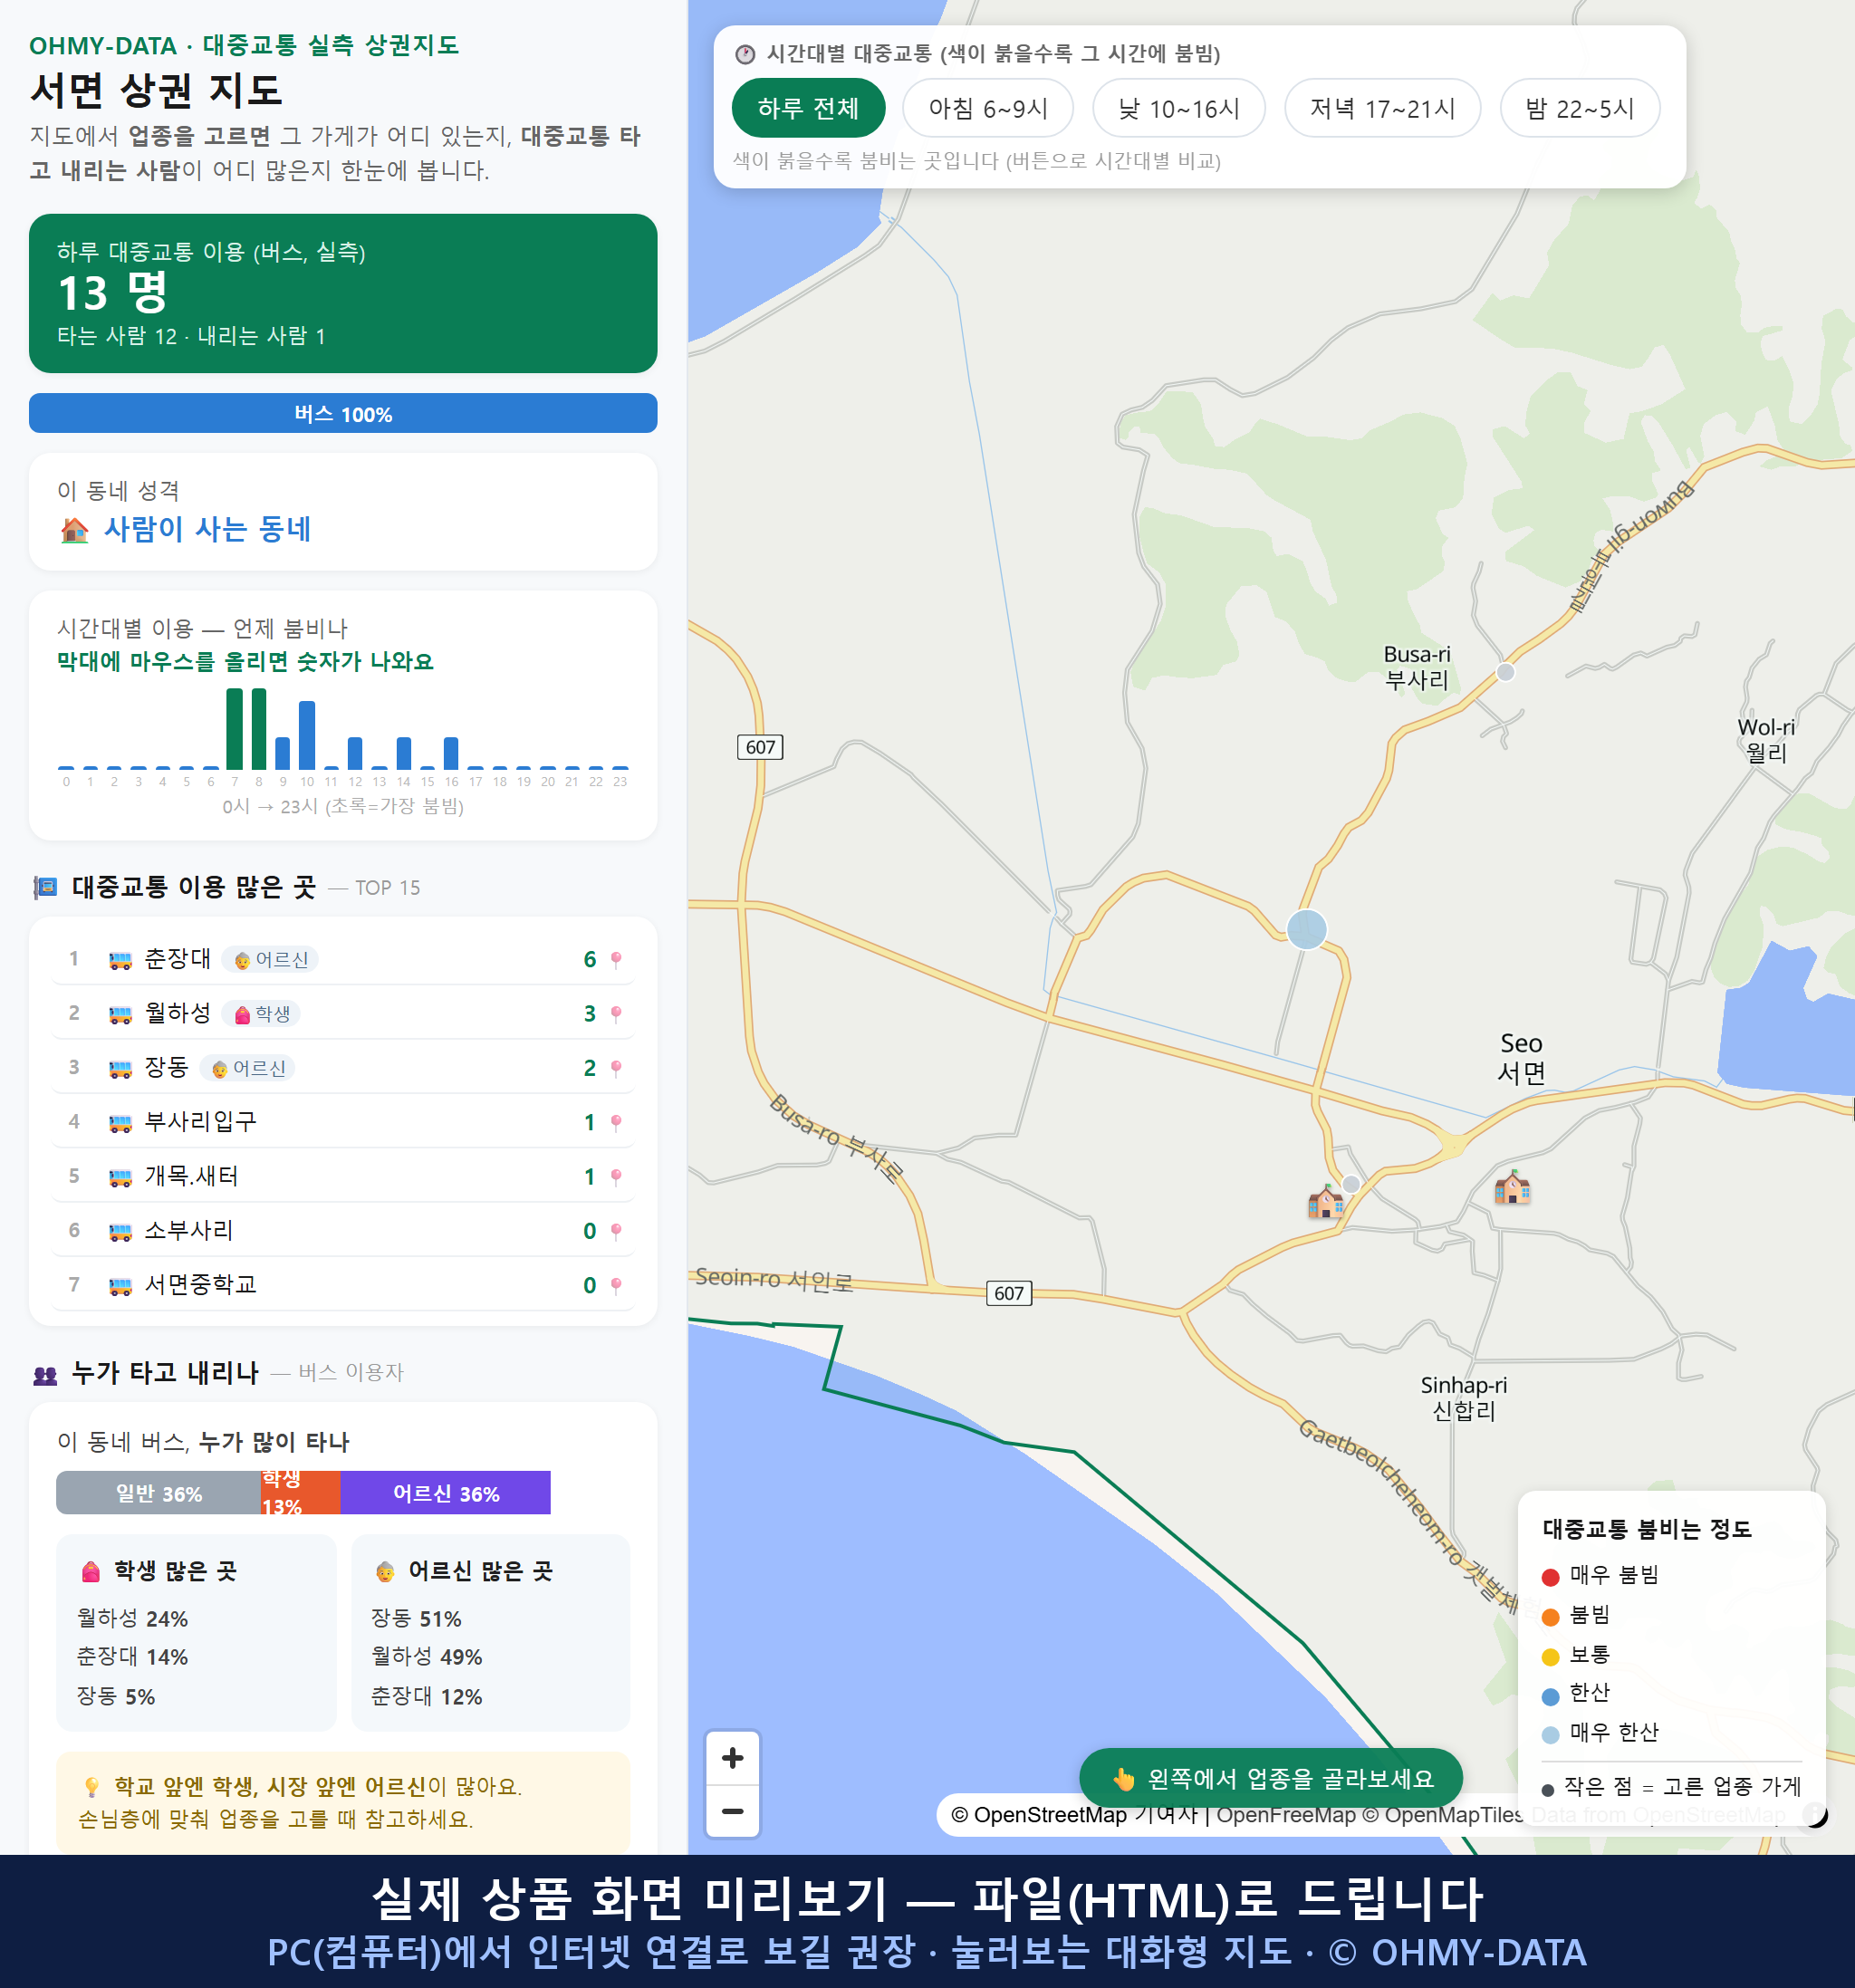Viewport: 1855px width, 1988px height.
Task: Click the lightbulb tip icon in yellow note
Action: pyautogui.click(x=91, y=1786)
